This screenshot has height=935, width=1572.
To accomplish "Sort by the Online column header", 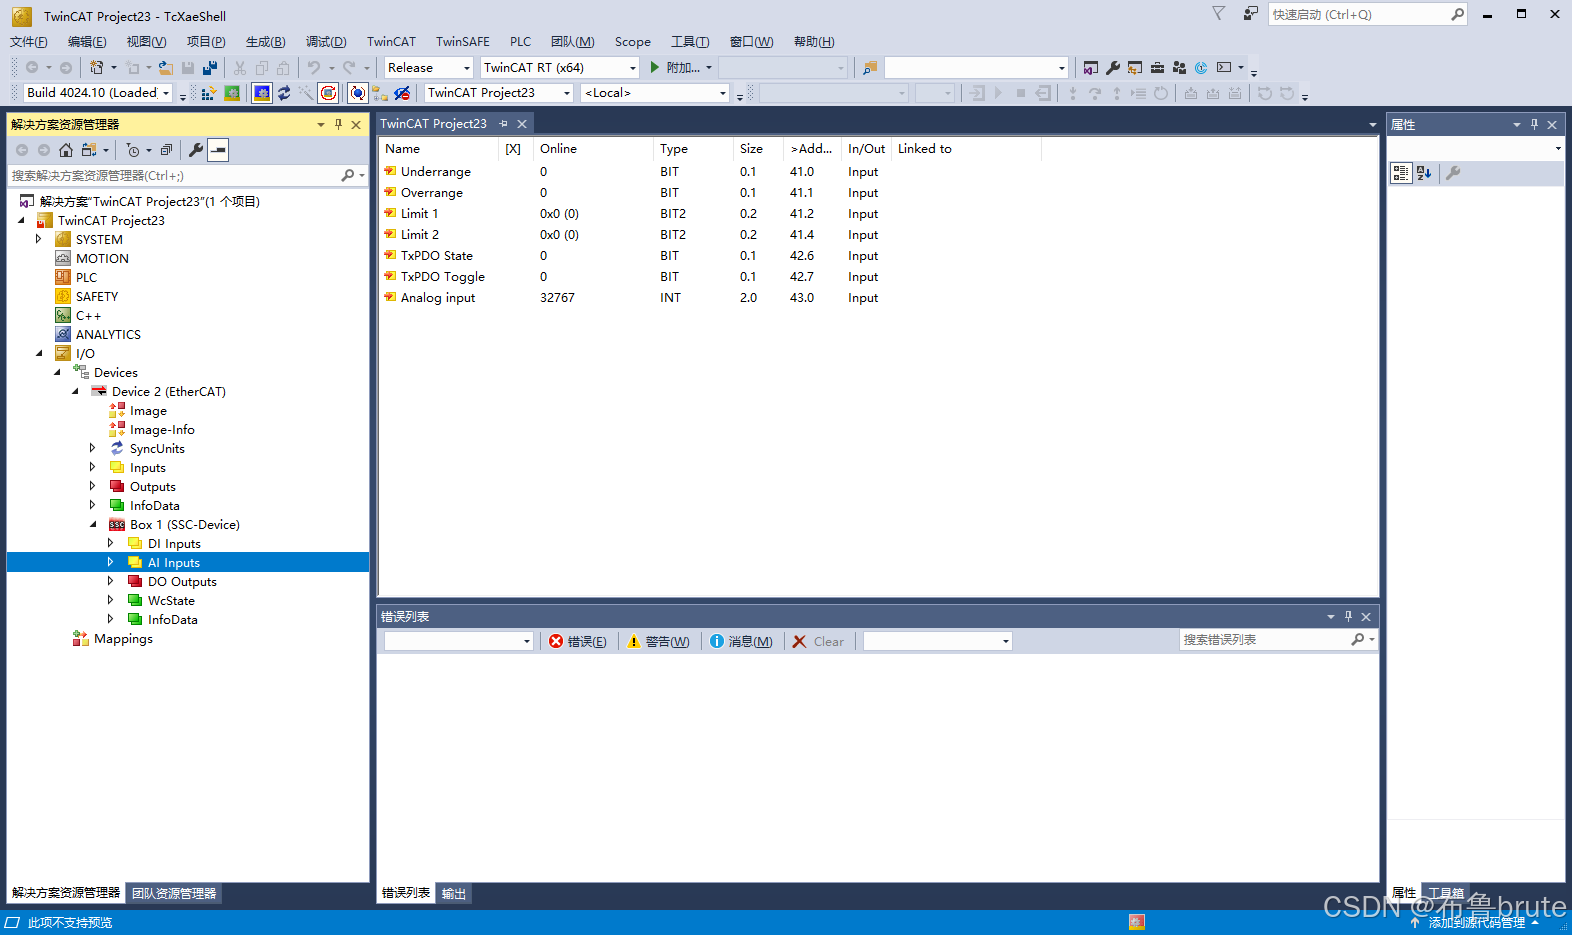I will pyautogui.click(x=594, y=149).
